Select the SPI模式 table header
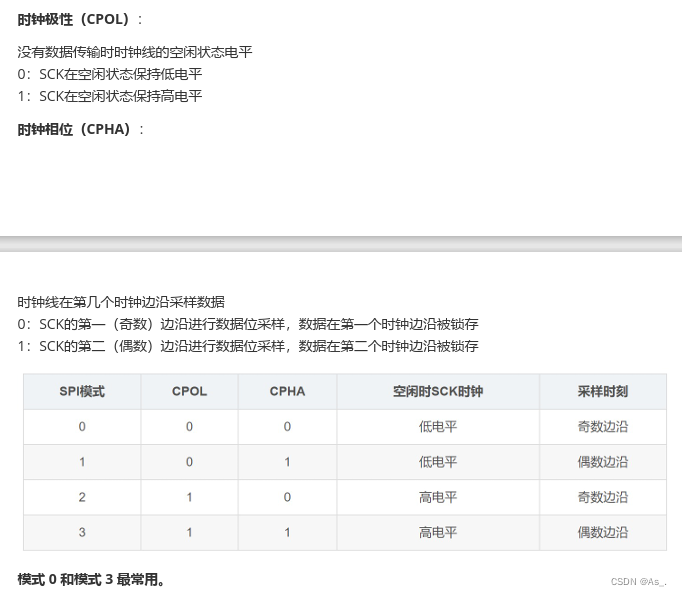682x596 pixels. pyautogui.click(x=82, y=392)
